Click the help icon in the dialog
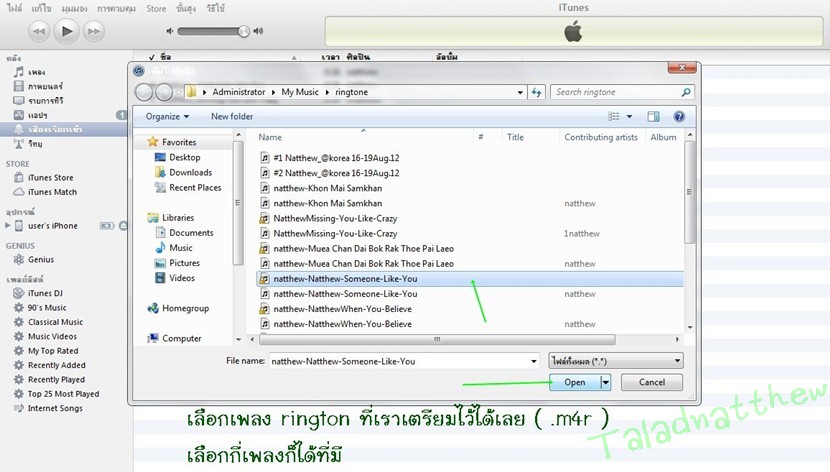This screenshot has width=830, height=472. point(679,116)
